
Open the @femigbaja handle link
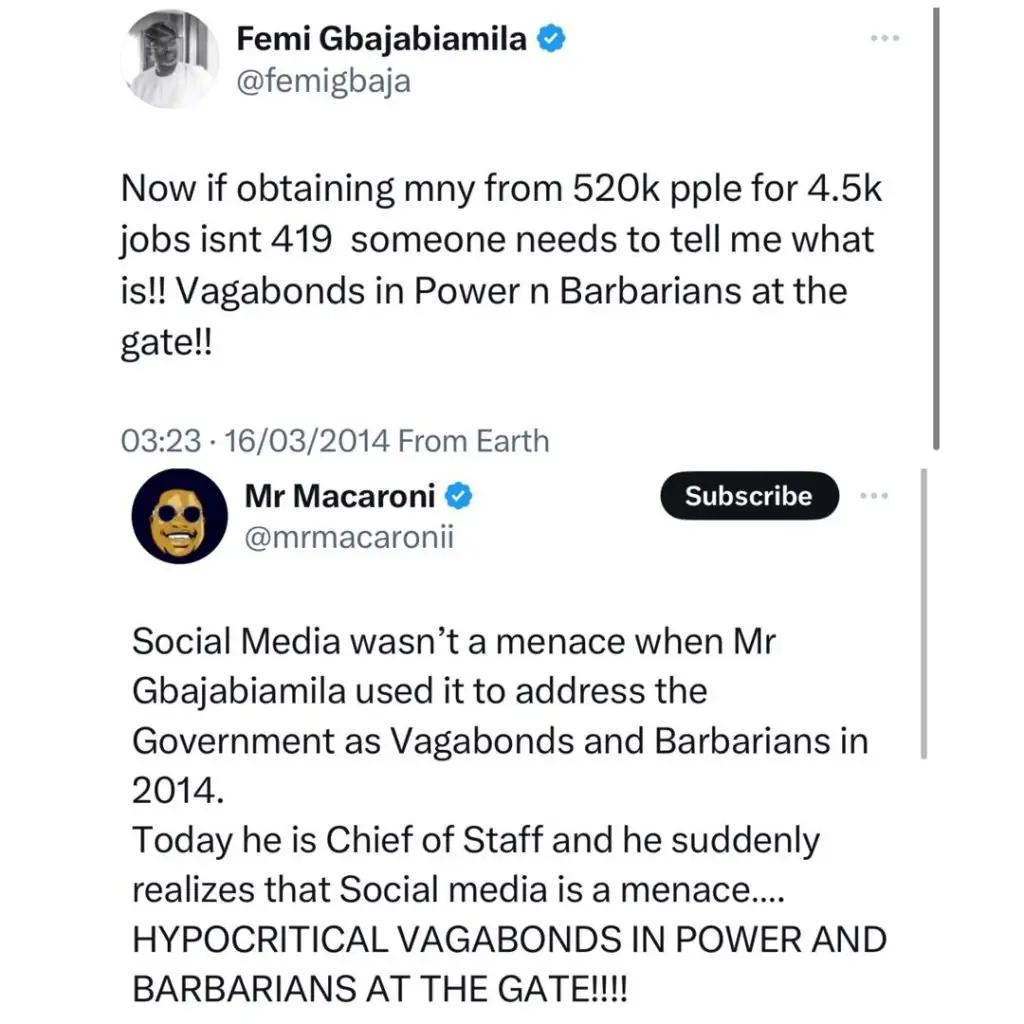pyautogui.click(x=323, y=81)
